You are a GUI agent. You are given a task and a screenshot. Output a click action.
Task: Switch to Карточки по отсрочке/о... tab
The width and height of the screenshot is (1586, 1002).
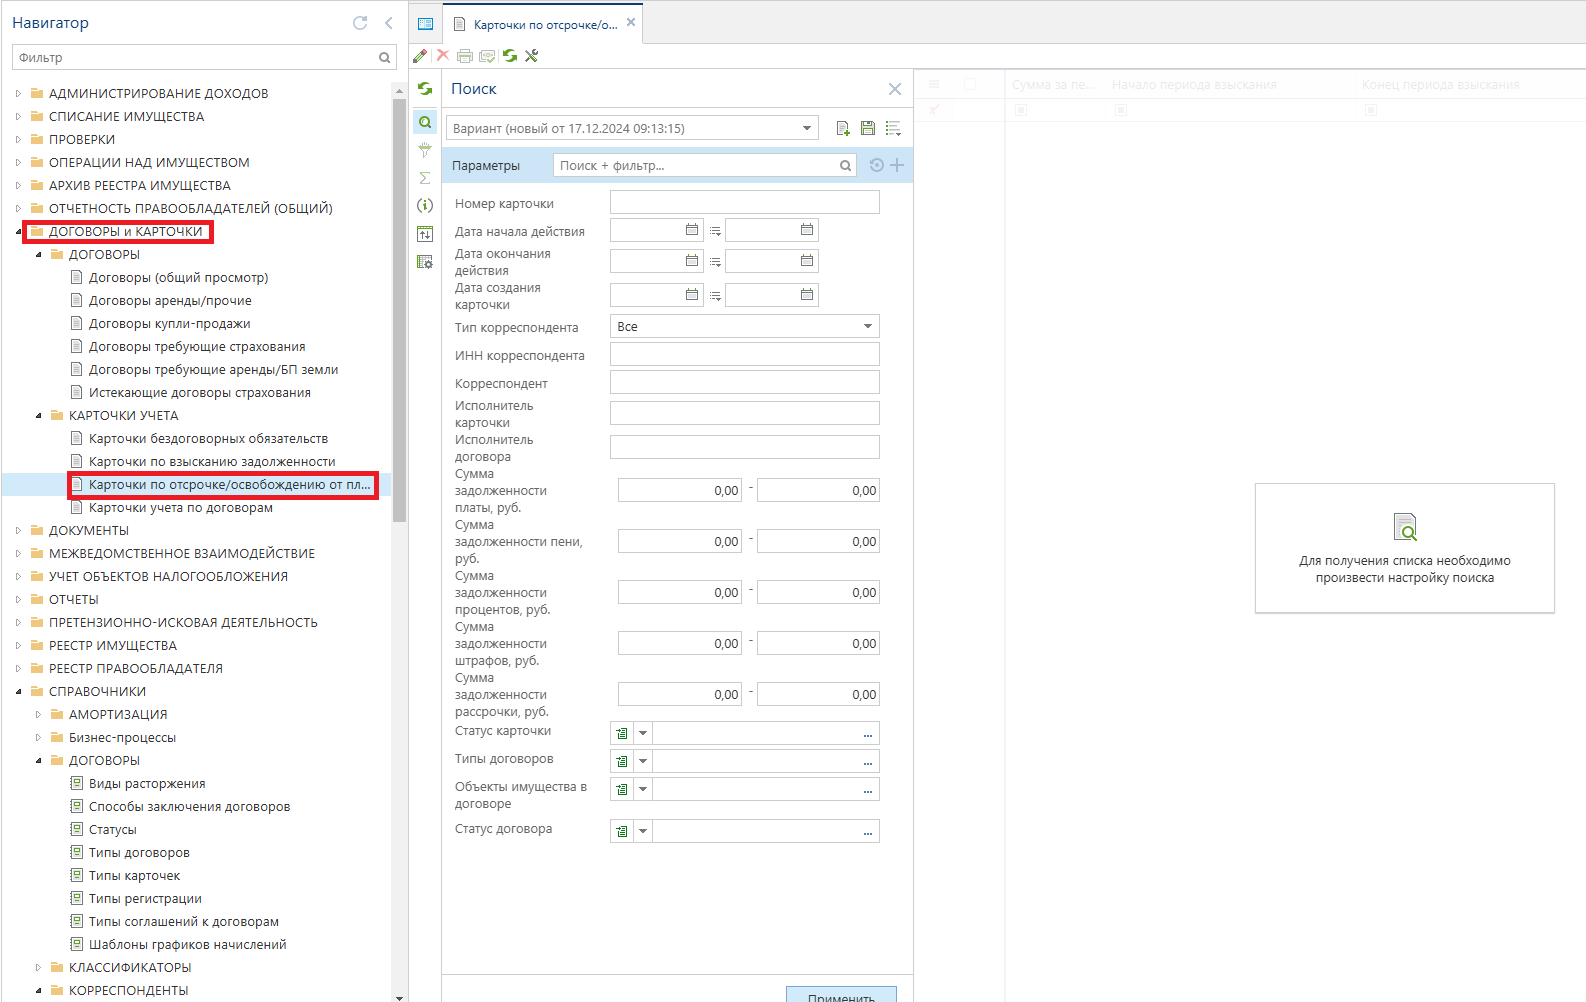[x=545, y=24]
